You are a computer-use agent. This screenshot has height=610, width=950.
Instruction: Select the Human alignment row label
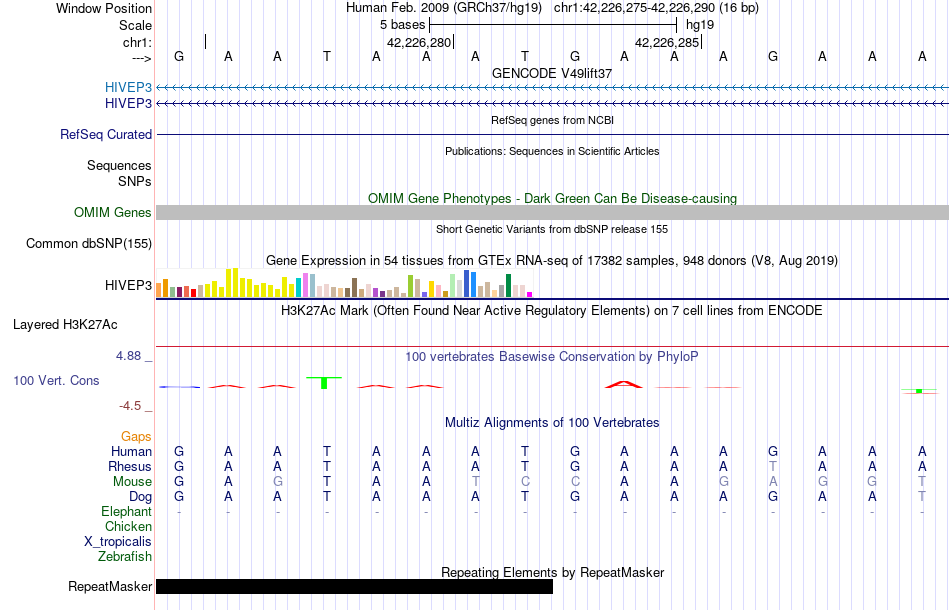tap(131, 451)
